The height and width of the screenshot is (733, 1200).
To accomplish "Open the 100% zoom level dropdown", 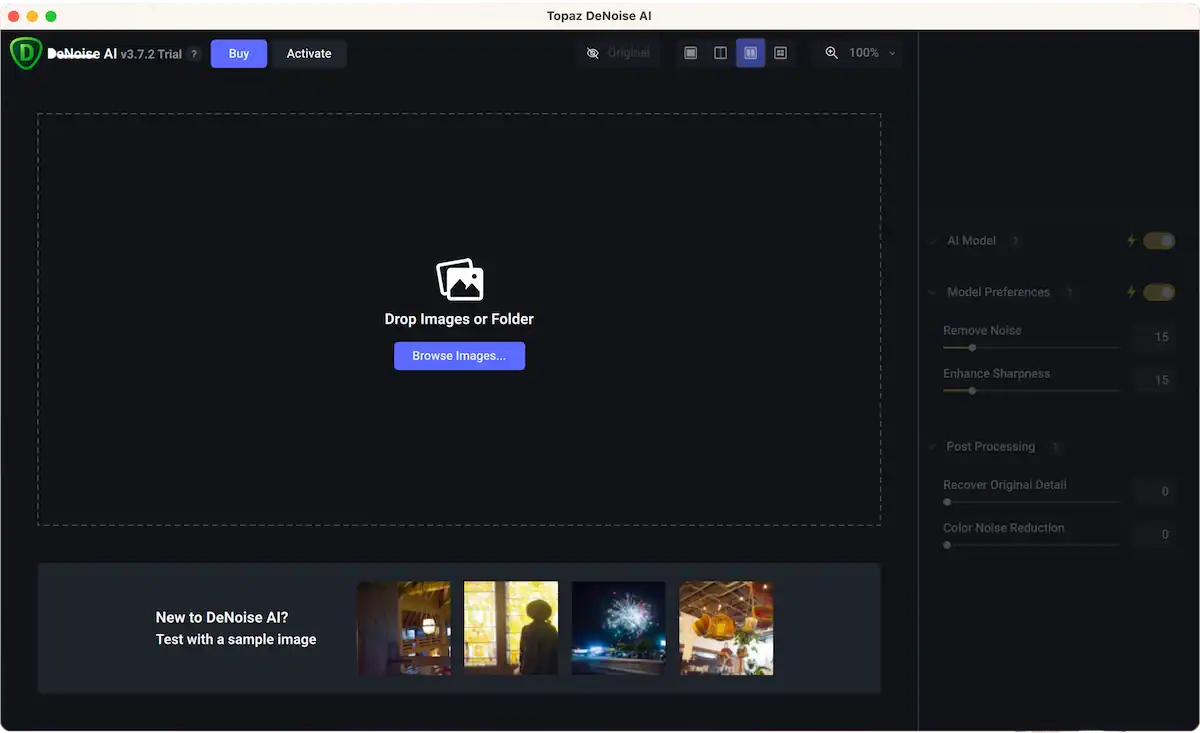I will (871, 53).
